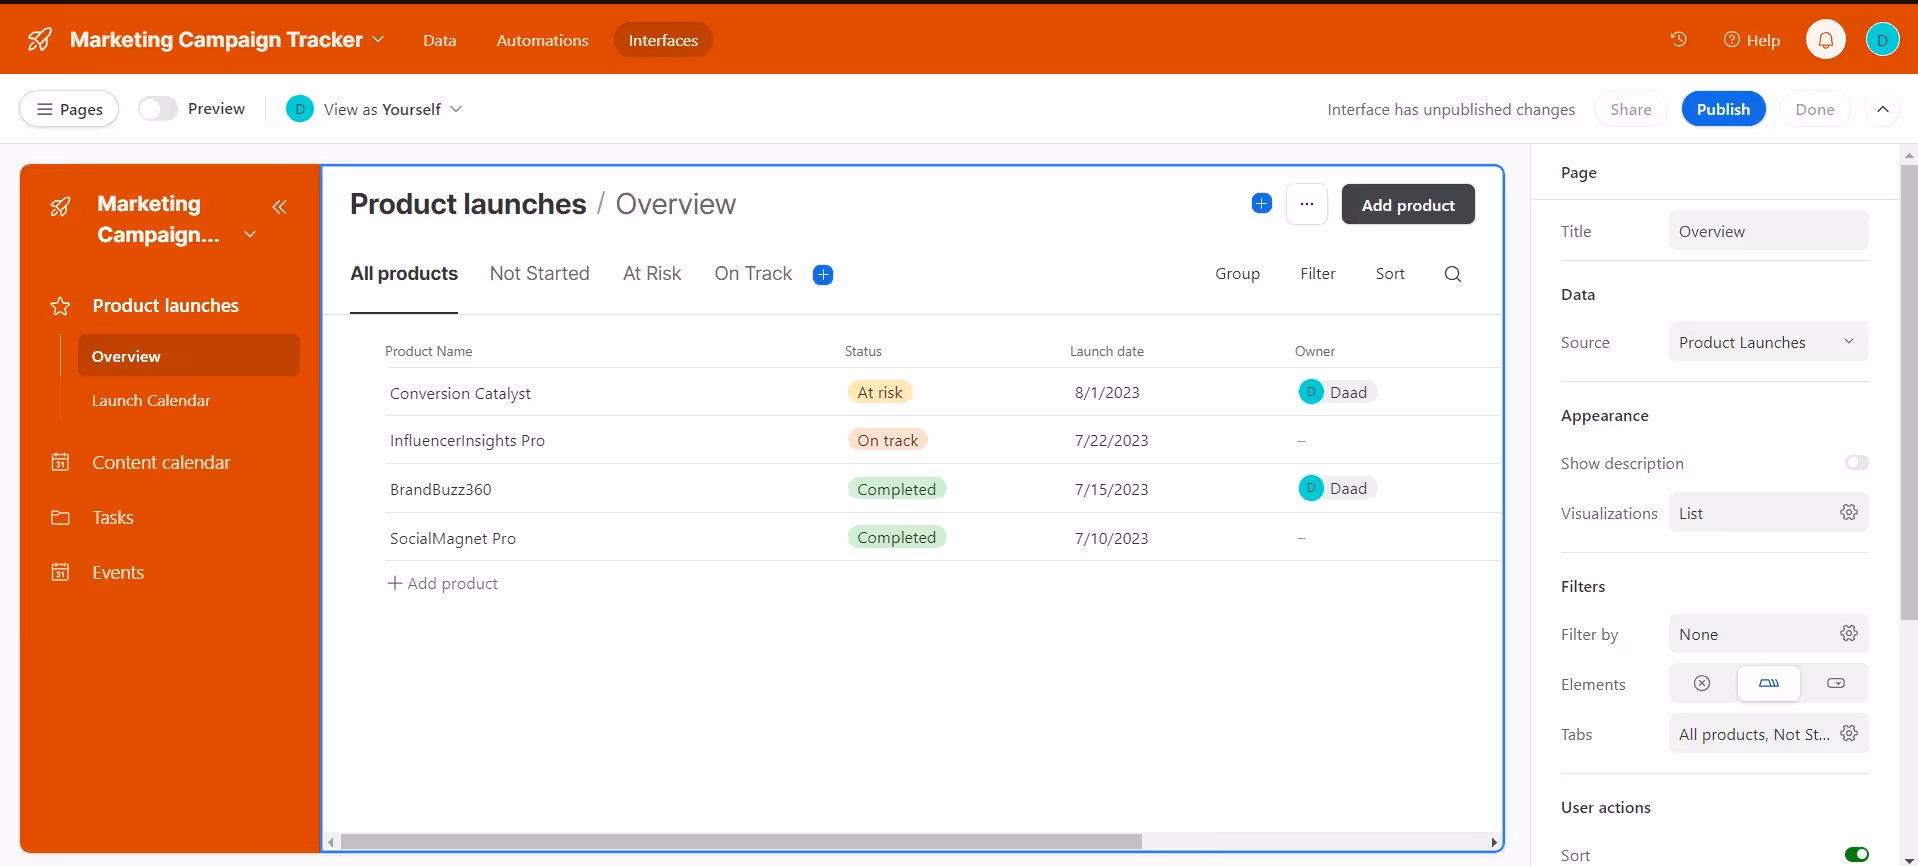Click Publish button
The image size is (1918, 866).
coord(1723,109)
